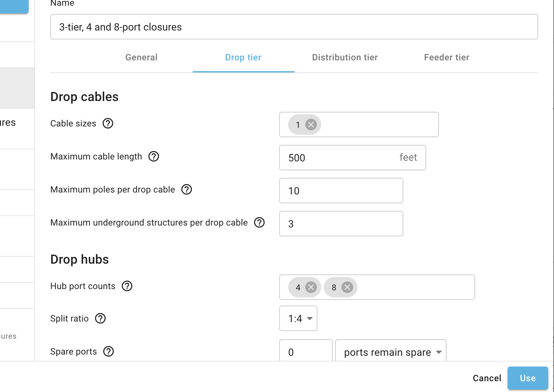
Task: Click the Cable sizes label text
Action: (73, 123)
